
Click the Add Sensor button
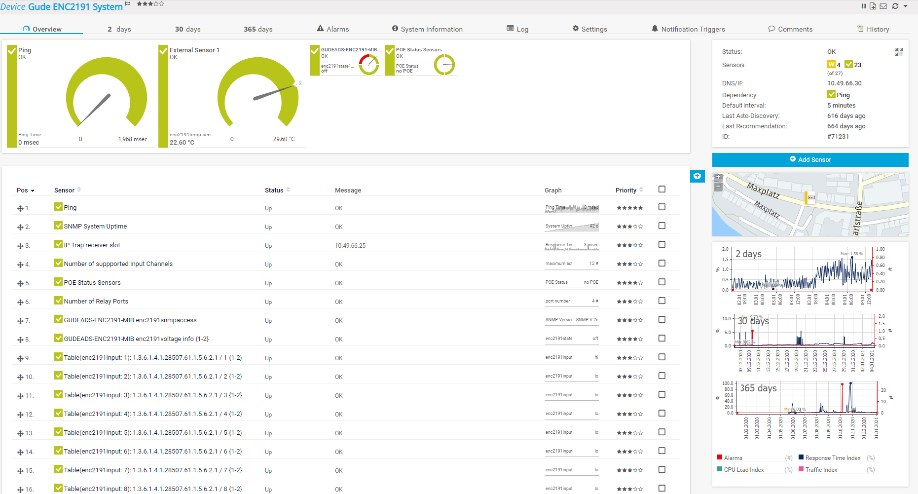pyautogui.click(x=810, y=159)
